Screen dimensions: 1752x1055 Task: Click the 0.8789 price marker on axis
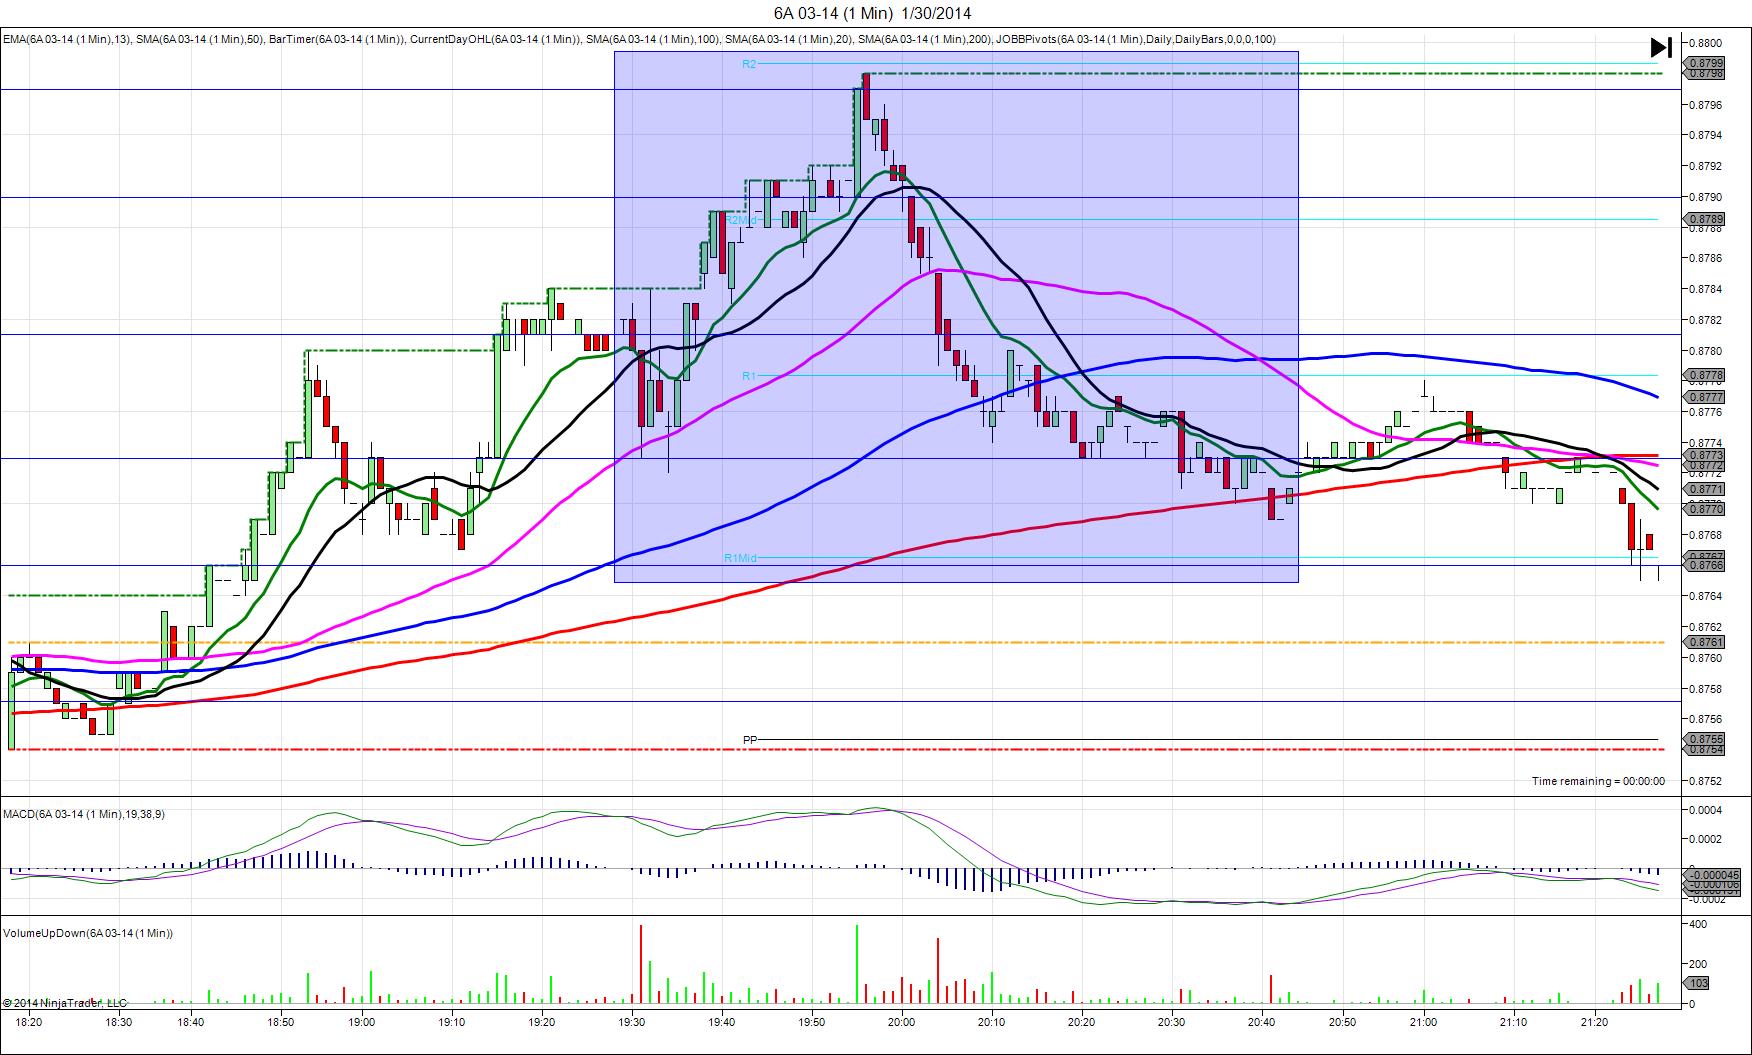(x=1705, y=219)
